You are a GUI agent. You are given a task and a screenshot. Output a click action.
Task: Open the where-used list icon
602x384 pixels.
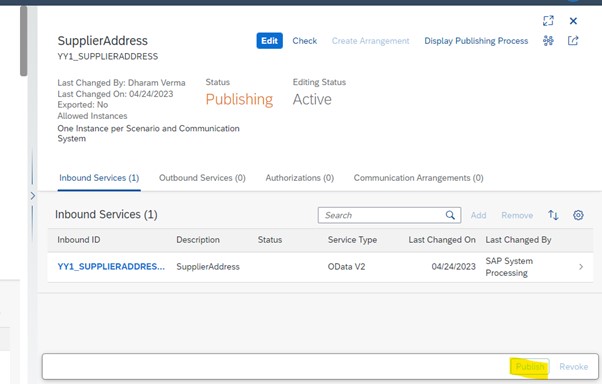point(548,41)
